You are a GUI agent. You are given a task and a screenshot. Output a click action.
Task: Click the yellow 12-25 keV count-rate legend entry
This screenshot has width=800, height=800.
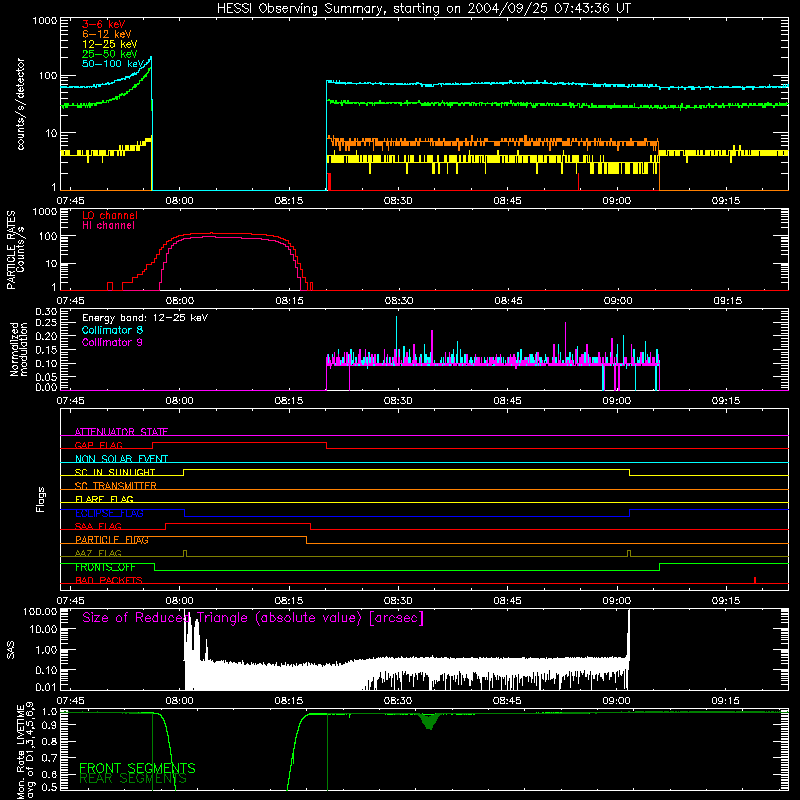click(x=109, y=44)
